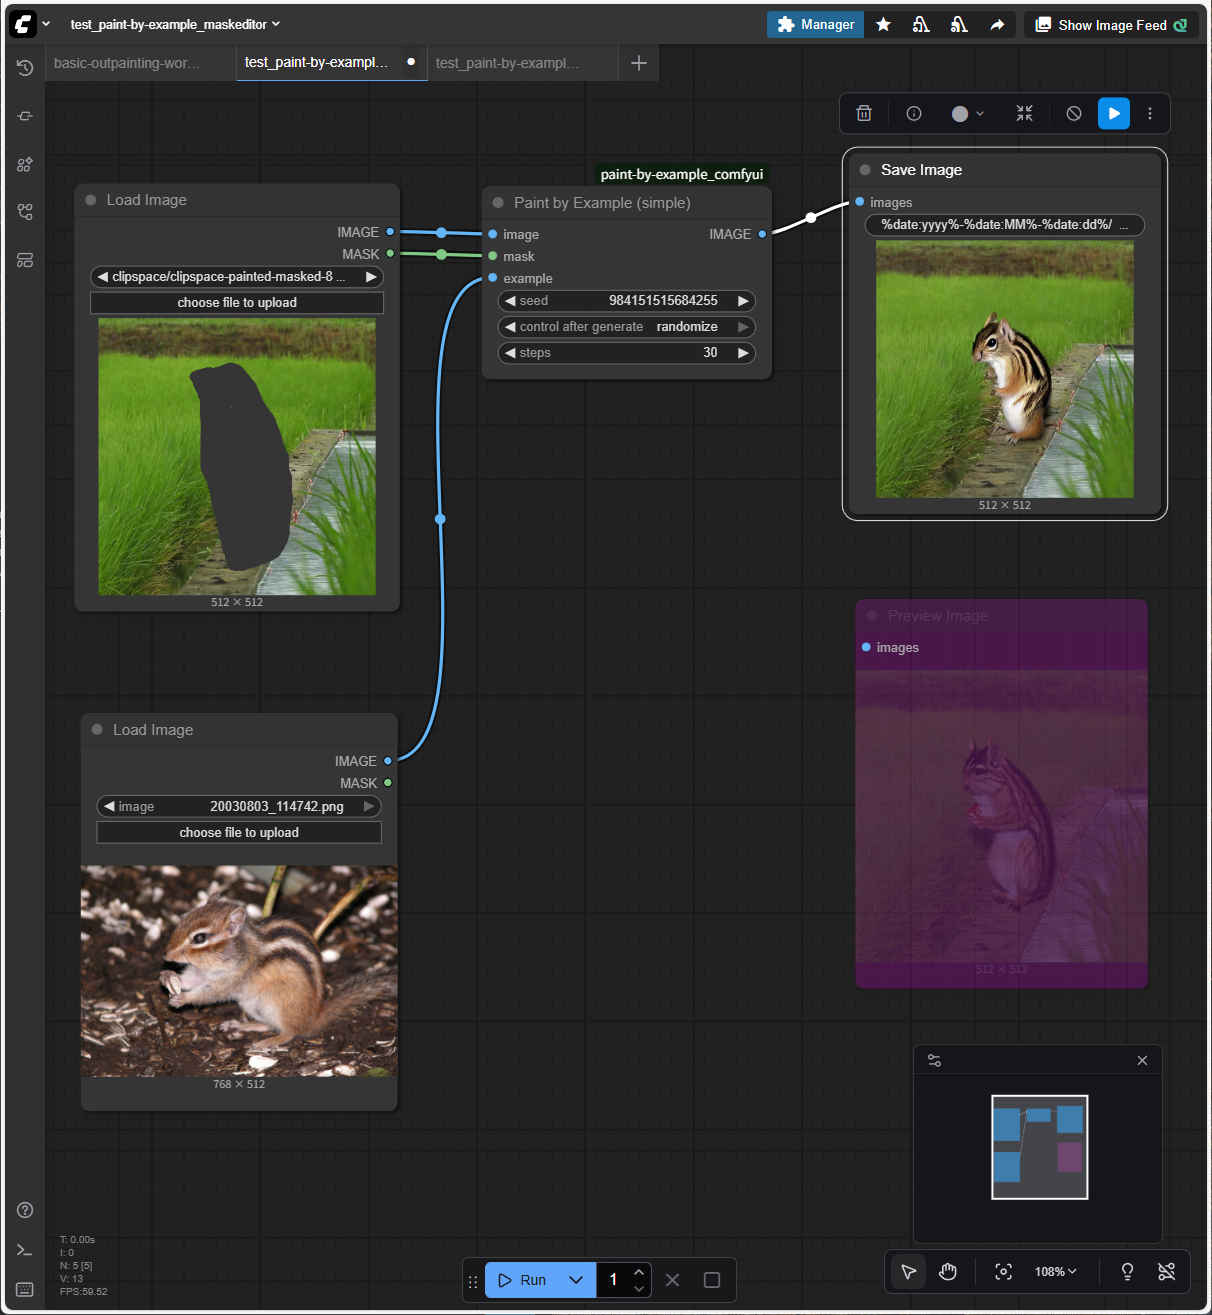The height and width of the screenshot is (1315, 1212).
Task: Click the fit view icon
Action: point(1003,1271)
